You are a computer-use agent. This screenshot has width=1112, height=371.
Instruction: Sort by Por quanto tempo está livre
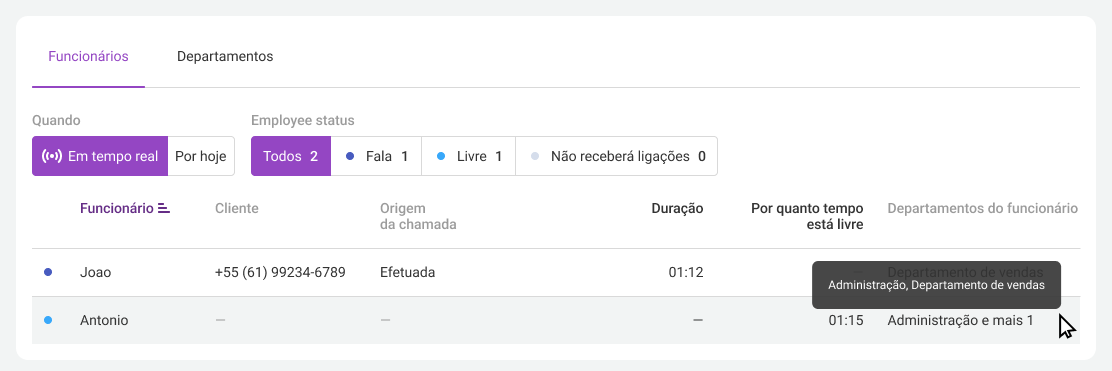tap(807, 216)
